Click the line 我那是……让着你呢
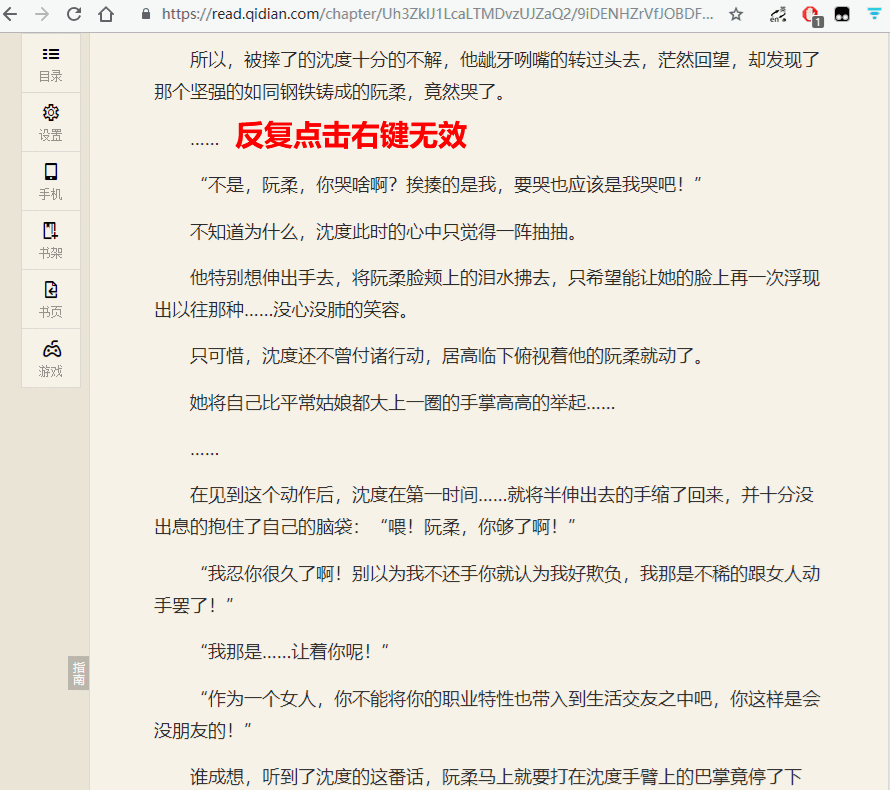 click(x=295, y=652)
